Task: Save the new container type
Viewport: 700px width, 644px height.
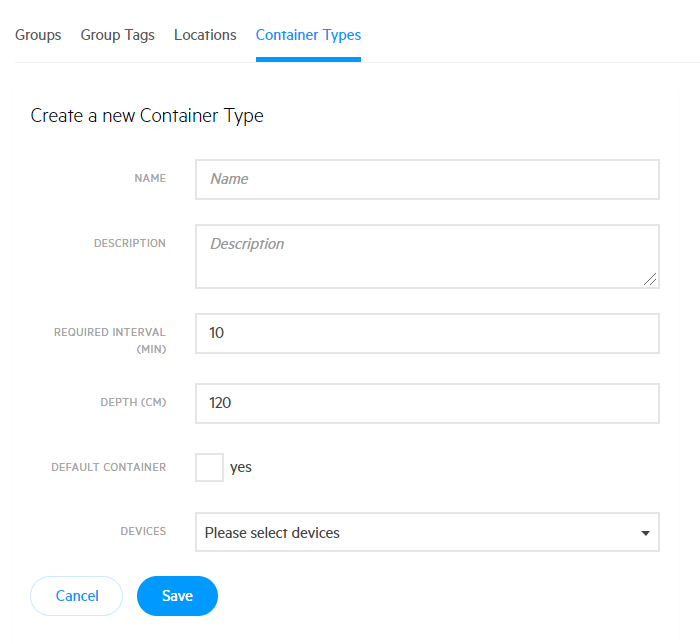Action: point(177,596)
